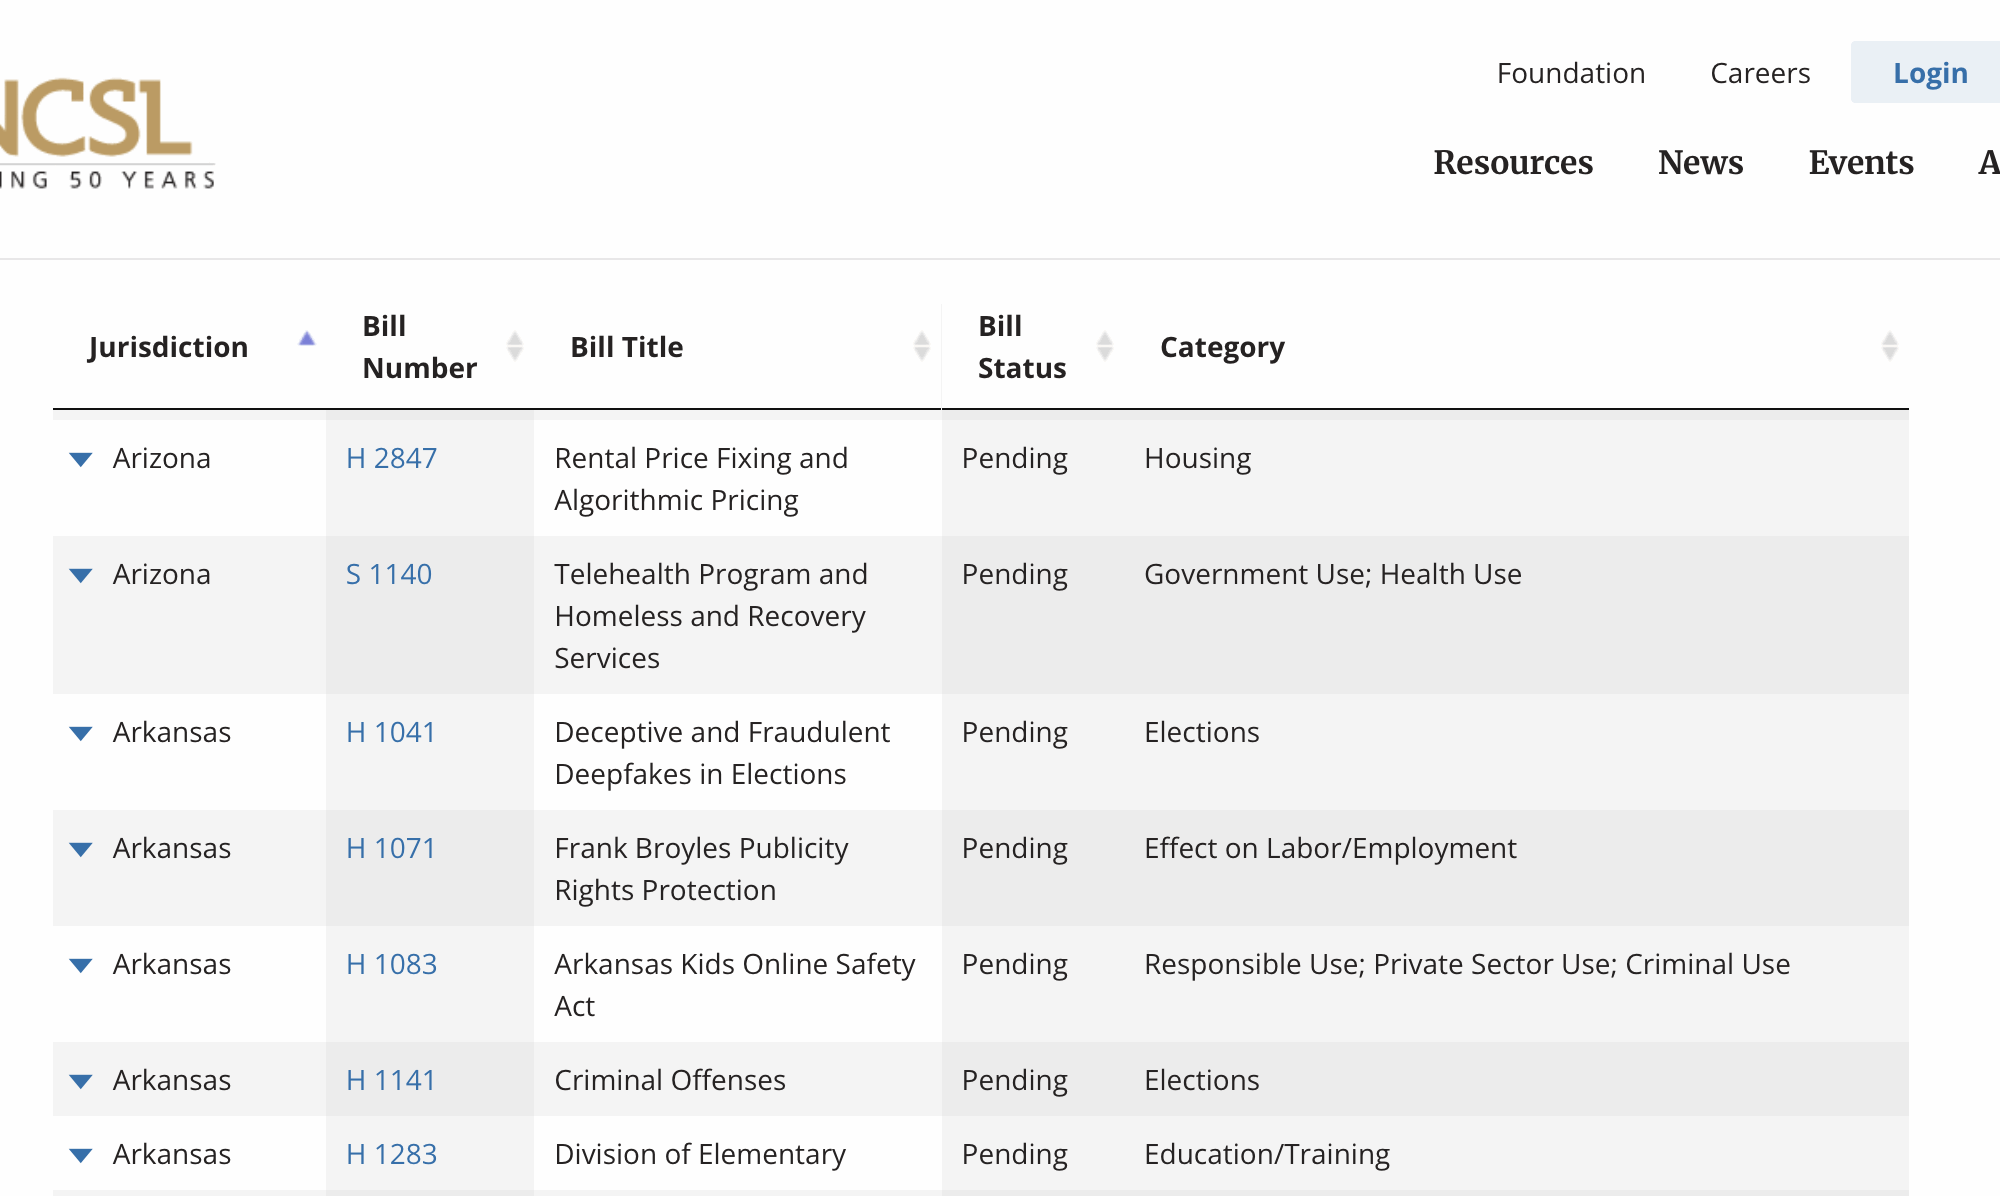
Task: Open the Events menu
Action: (1861, 162)
